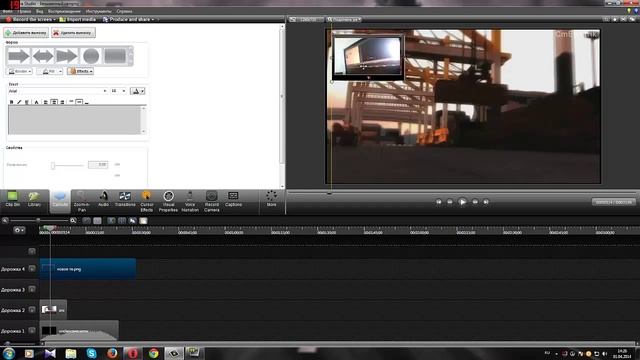Play the preview video
The height and width of the screenshot is (360, 640).
(462, 202)
